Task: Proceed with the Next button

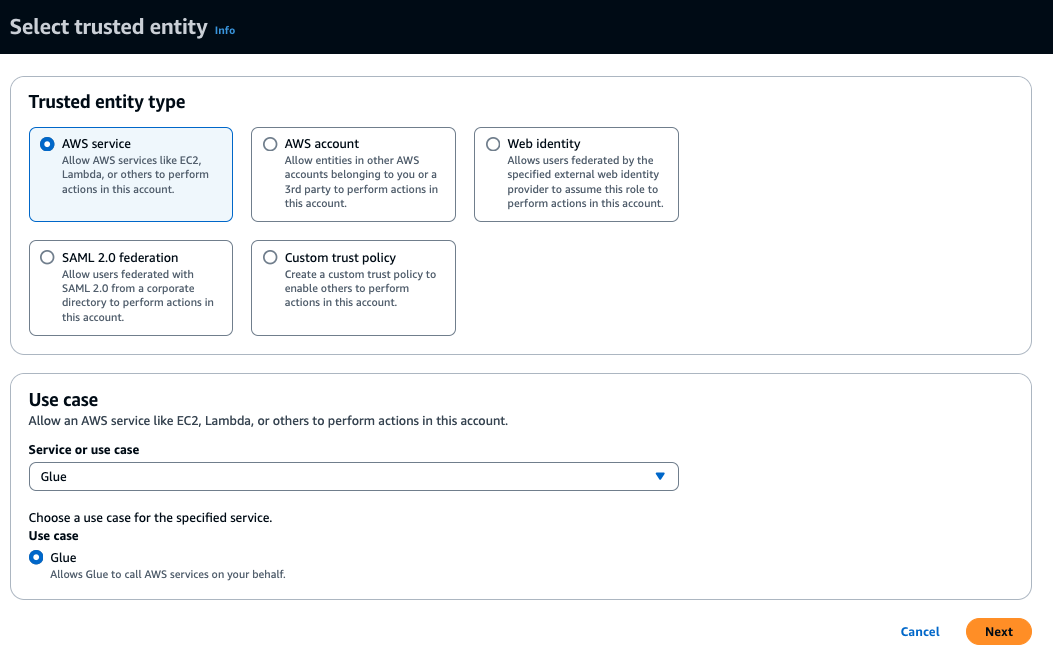Action: pyautogui.click(x=999, y=631)
